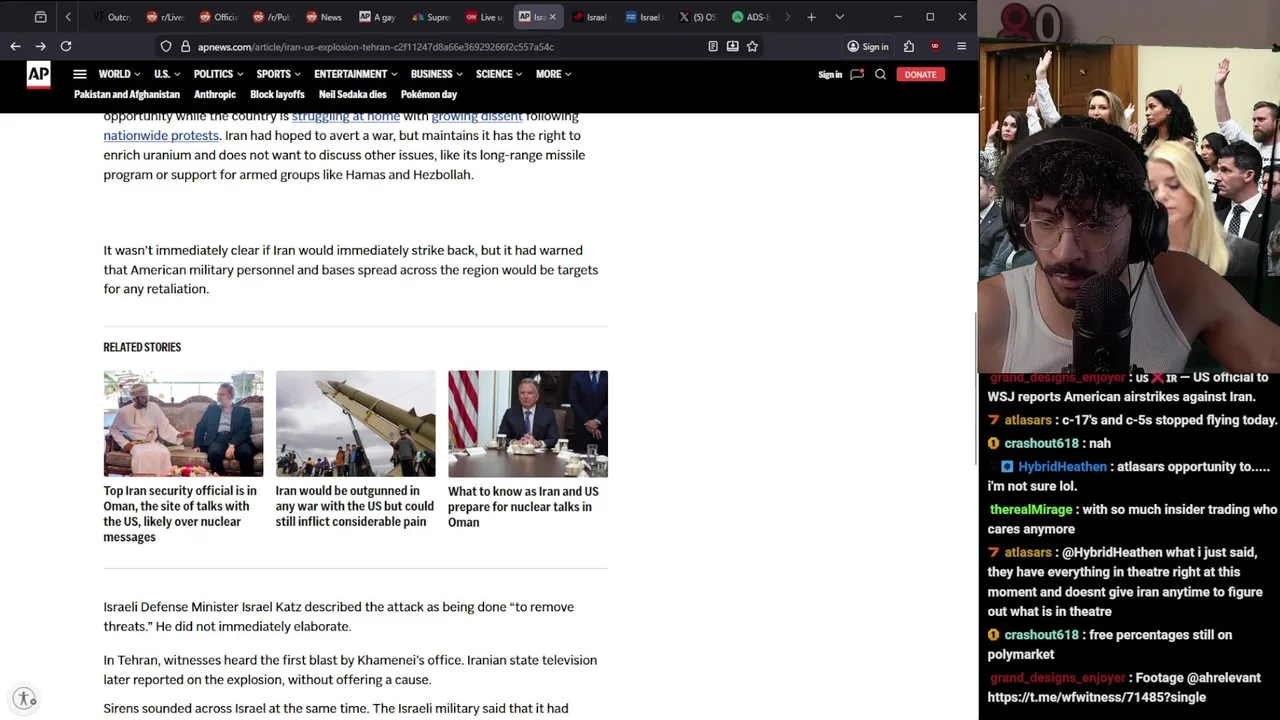This screenshot has height=720, width=1280.
Task: Switch to the 'A gay' AP tab
Action: coord(378,17)
